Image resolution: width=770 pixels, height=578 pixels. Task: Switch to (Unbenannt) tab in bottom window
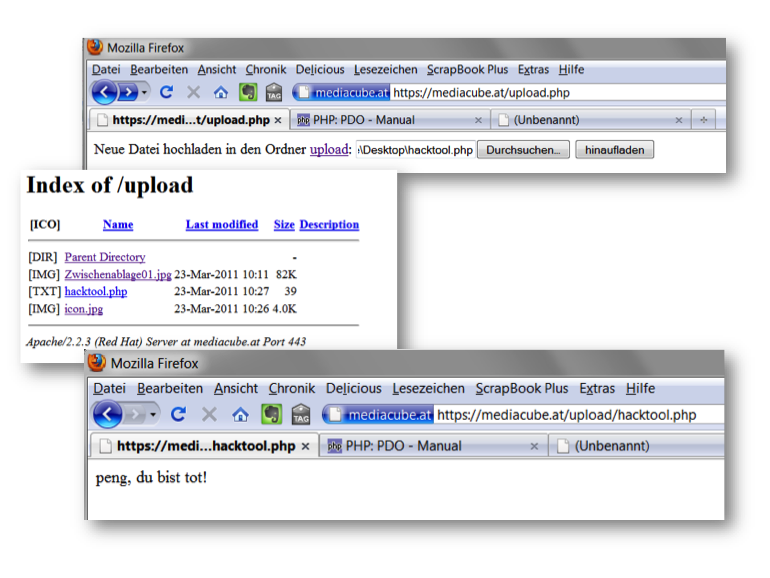click(636, 446)
